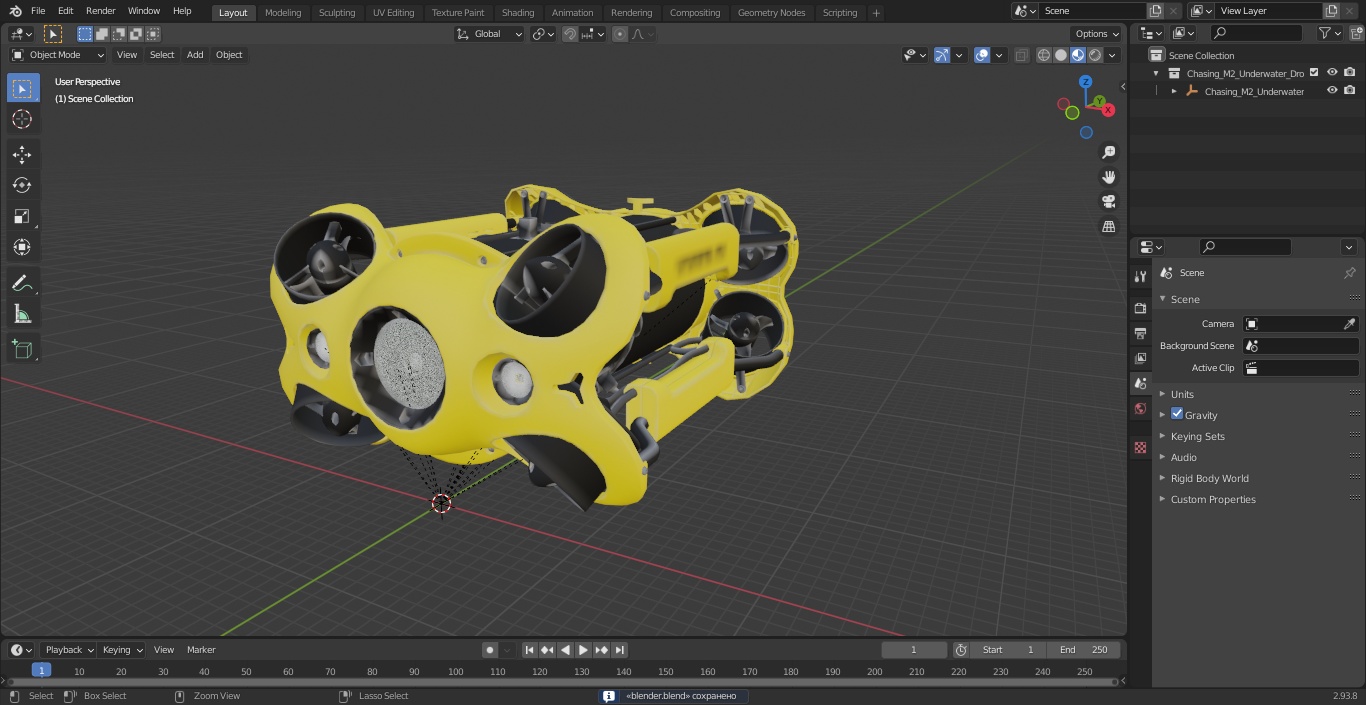Play the animation in reverse
1366x705 pixels.
pos(566,650)
